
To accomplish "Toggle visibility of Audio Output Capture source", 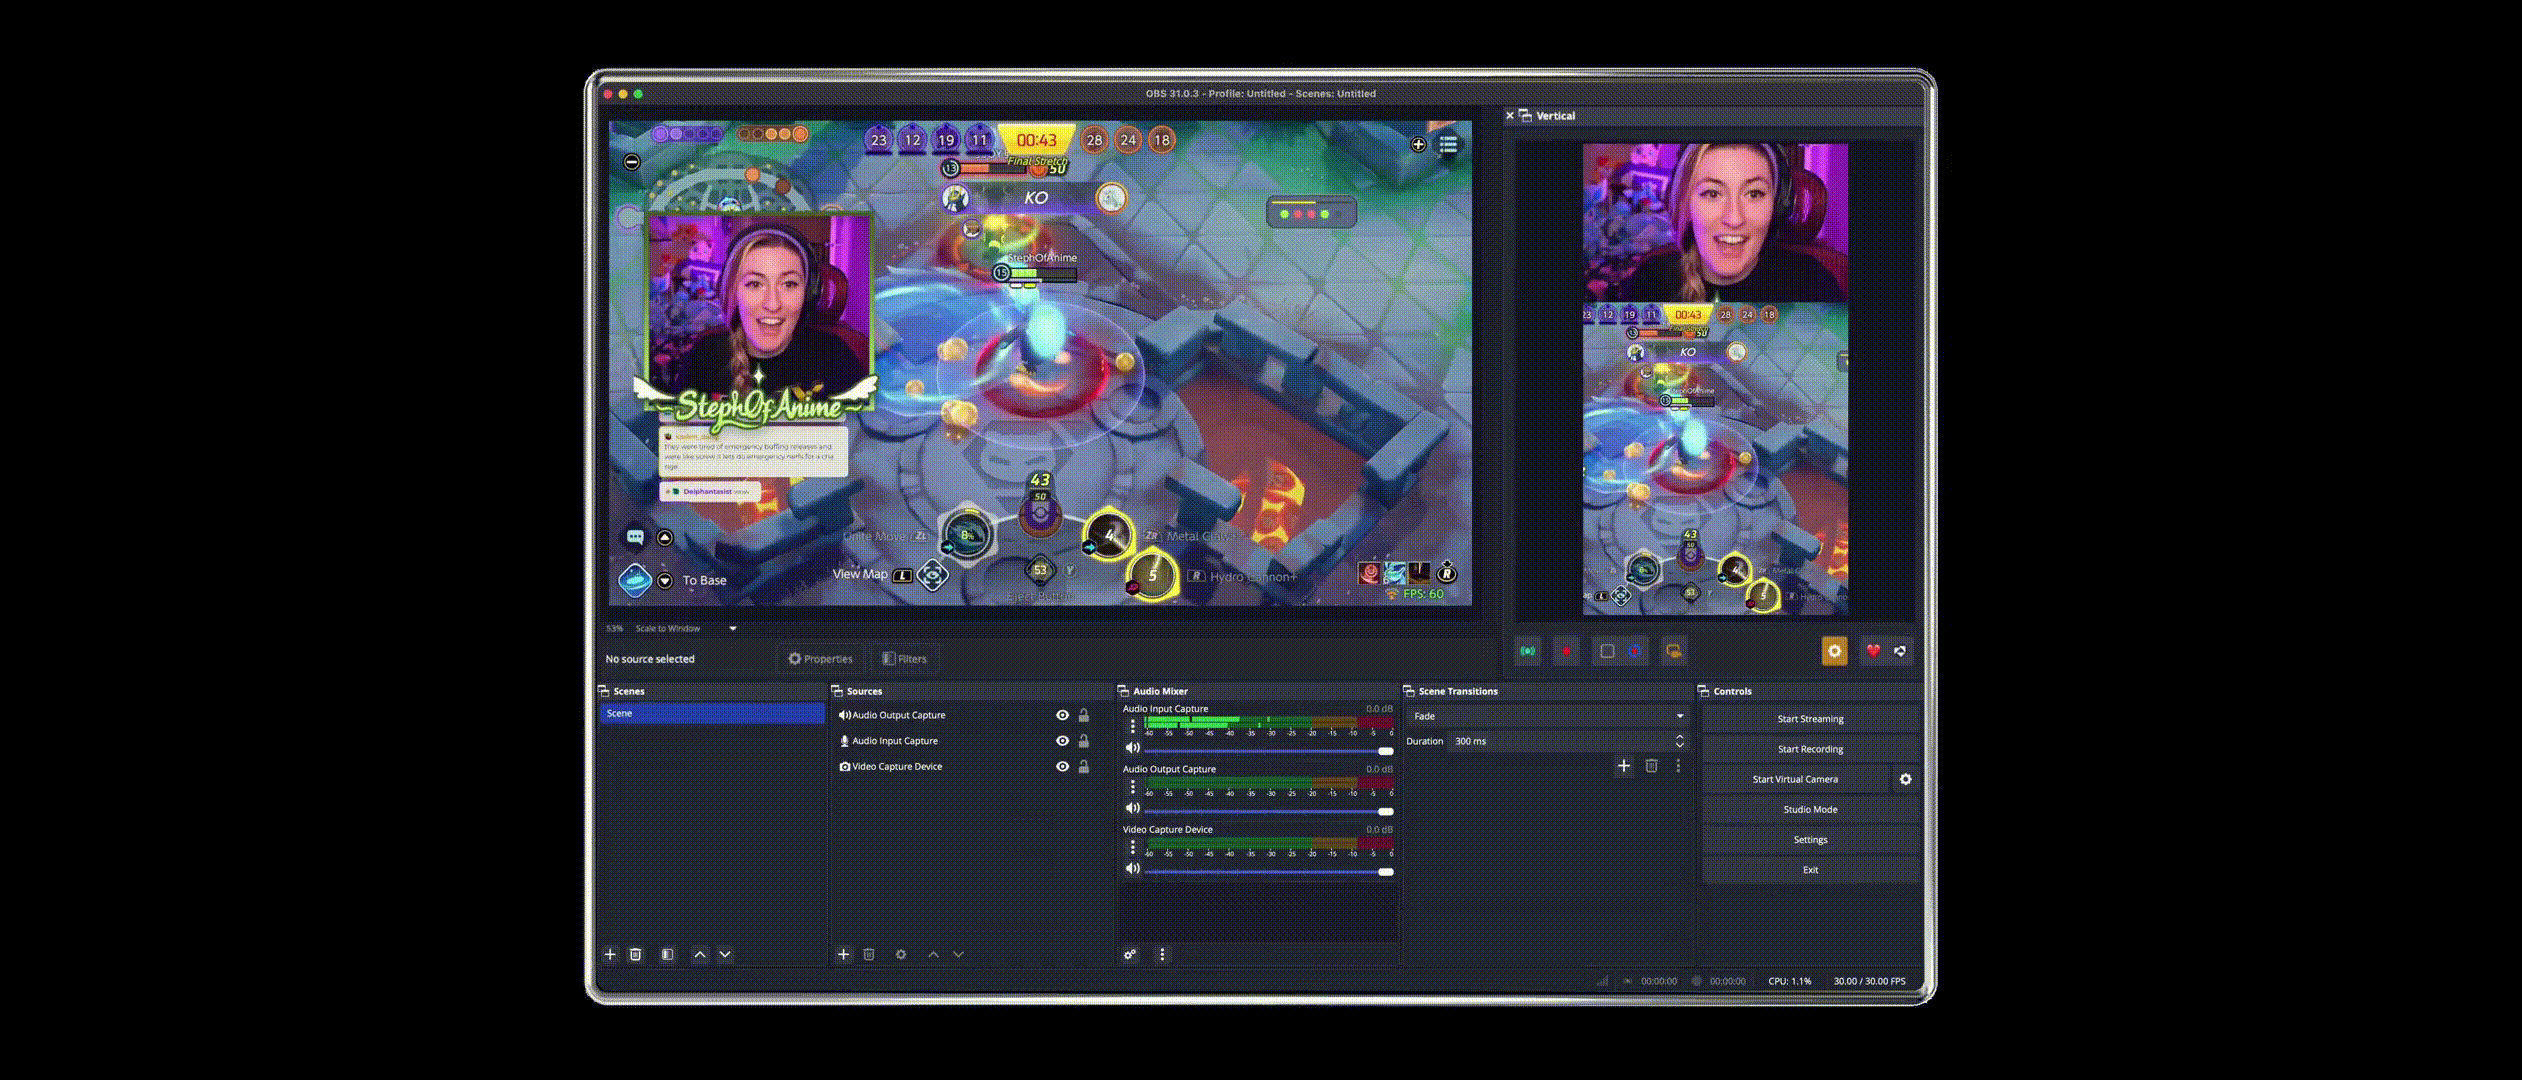I will [x=1062, y=715].
